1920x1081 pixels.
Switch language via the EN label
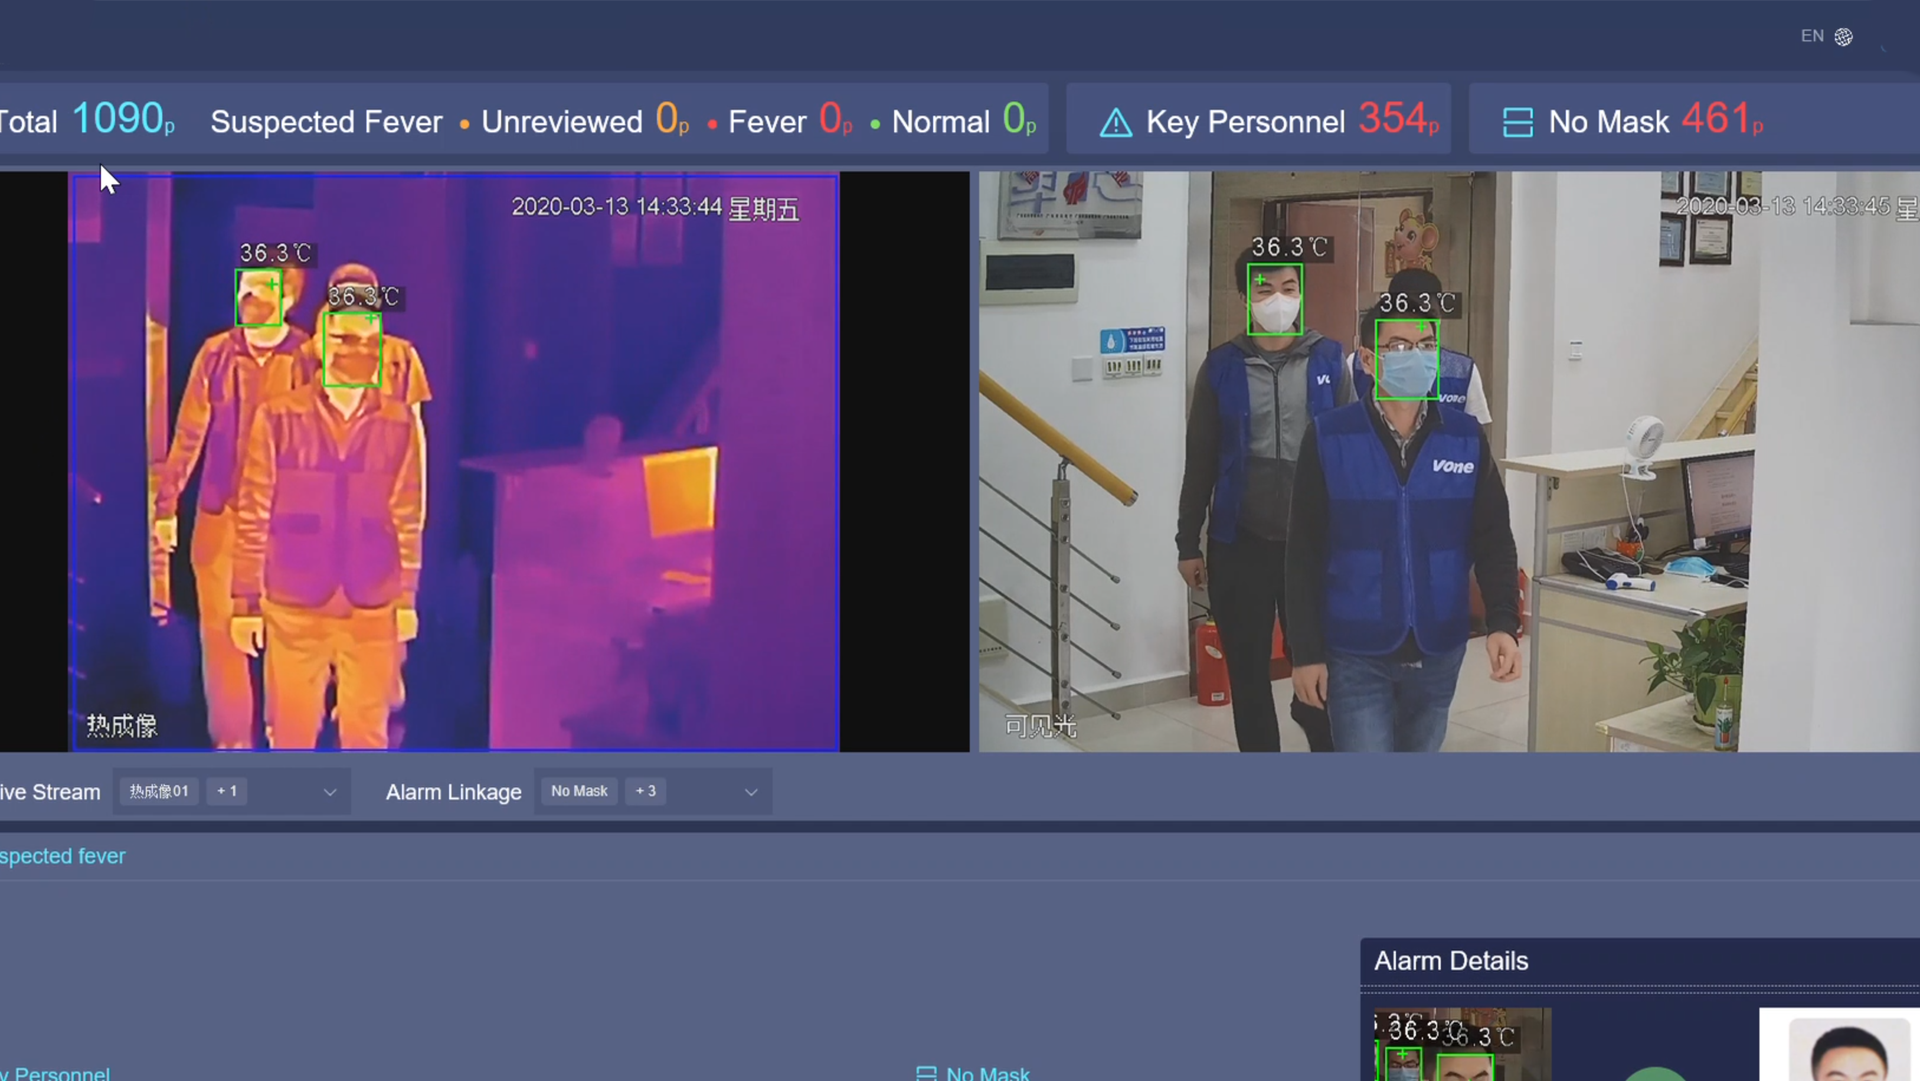click(1812, 36)
